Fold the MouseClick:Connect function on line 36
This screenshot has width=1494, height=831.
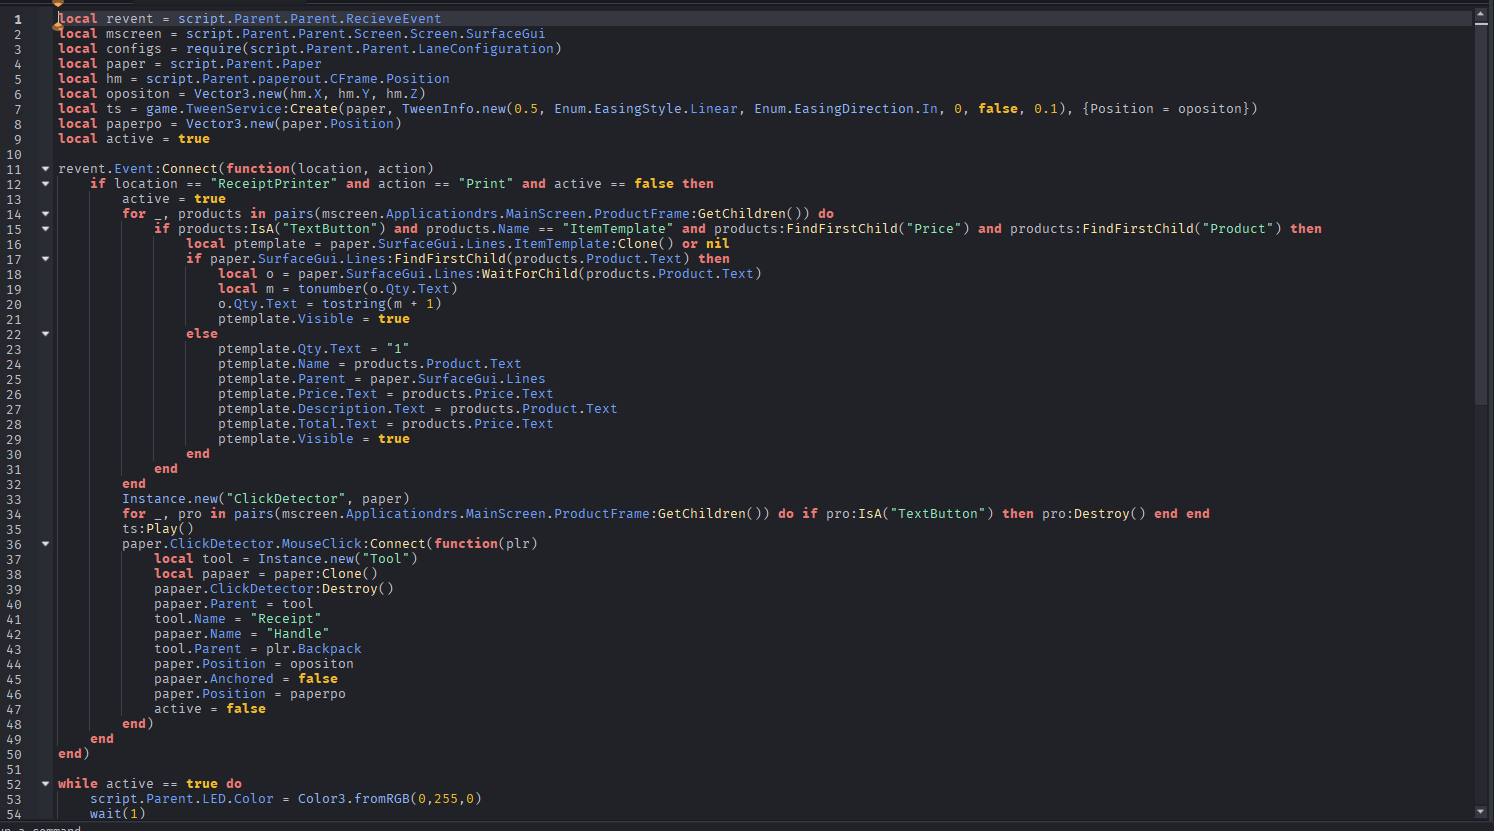pos(45,544)
